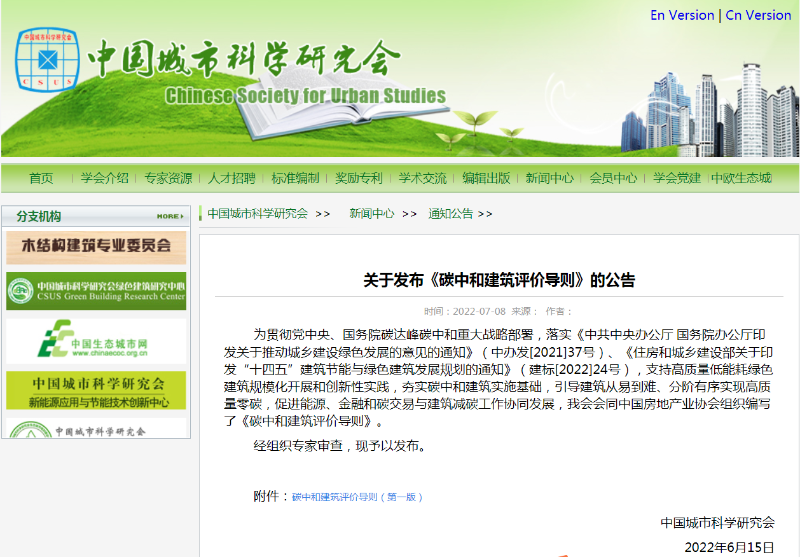This screenshot has height=557, width=800.
Task: Click the 中国城市科学研究会 breadcrumb link
Action: [258, 214]
